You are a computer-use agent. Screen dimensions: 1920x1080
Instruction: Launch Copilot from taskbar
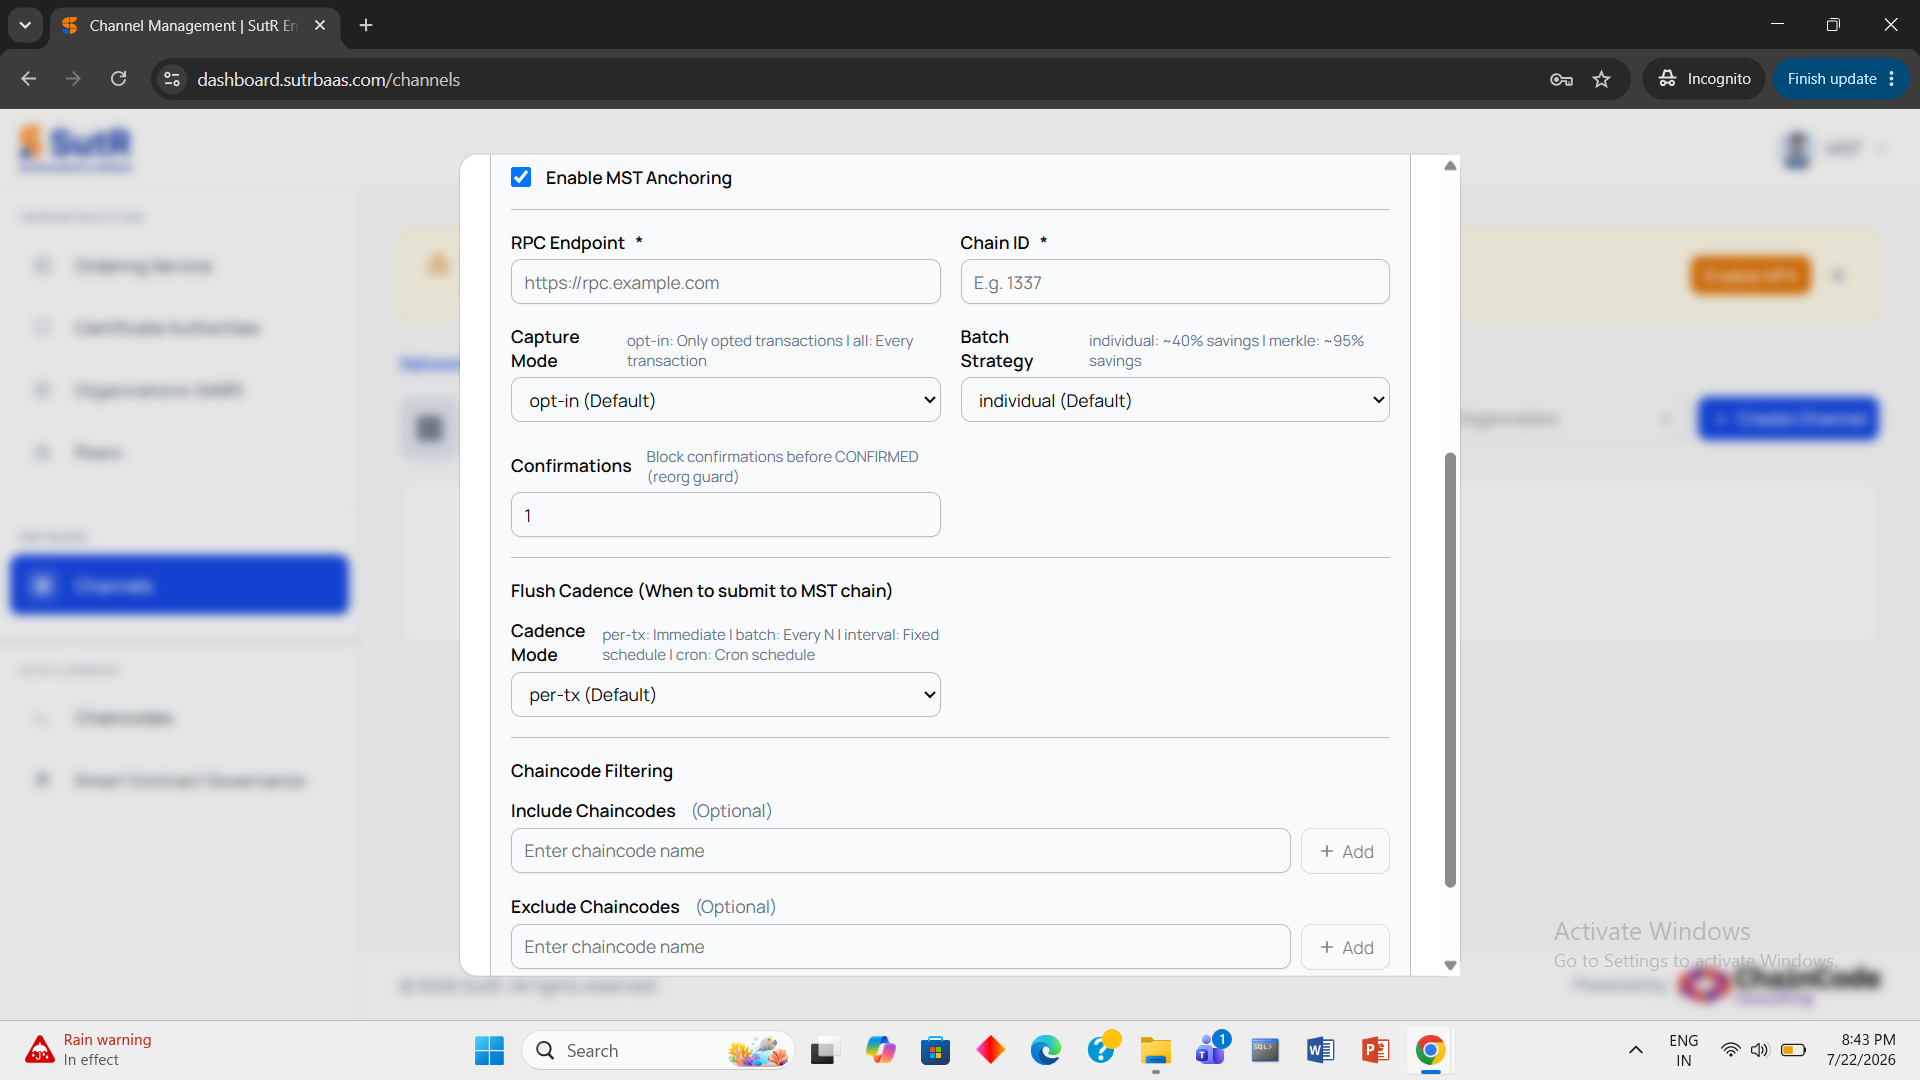click(x=881, y=1050)
